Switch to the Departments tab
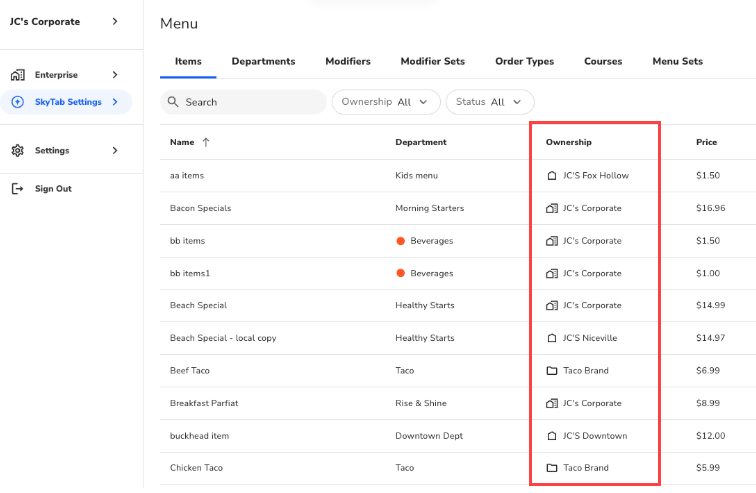The height and width of the screenshot is (493, 756). (x=263, y=61)
